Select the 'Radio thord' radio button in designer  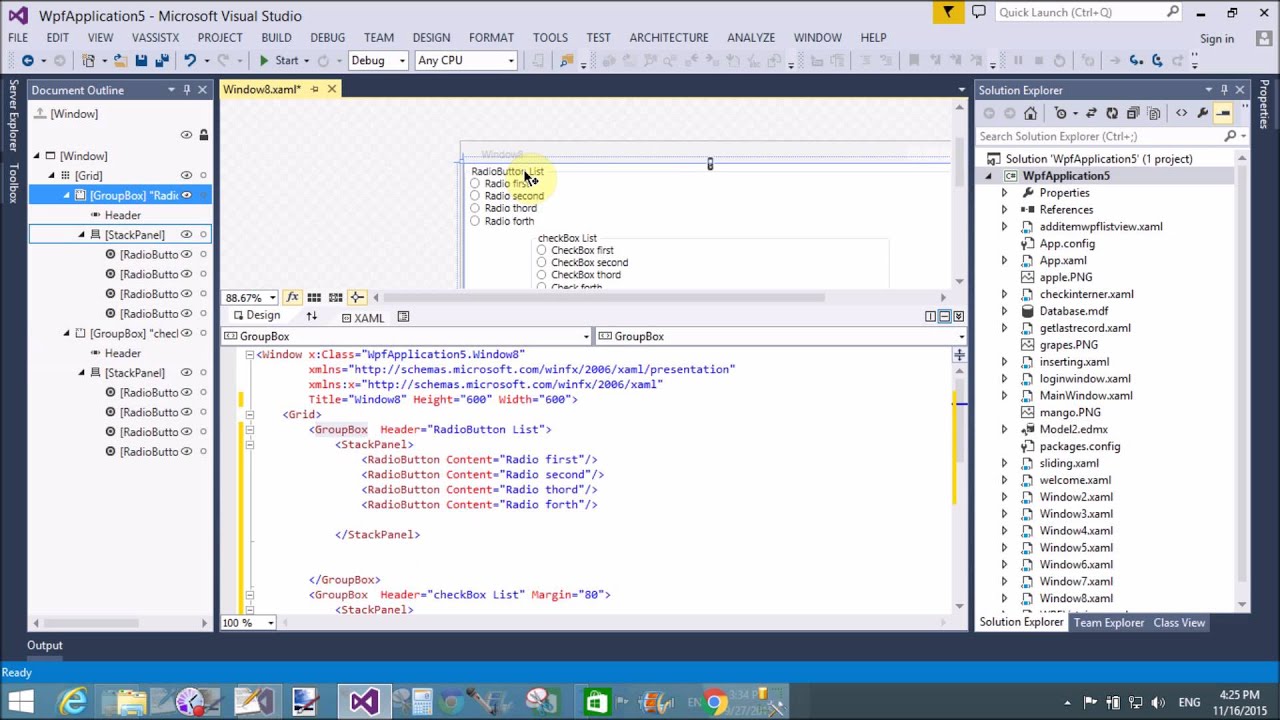pyautogui.click(x=475, y=208)
